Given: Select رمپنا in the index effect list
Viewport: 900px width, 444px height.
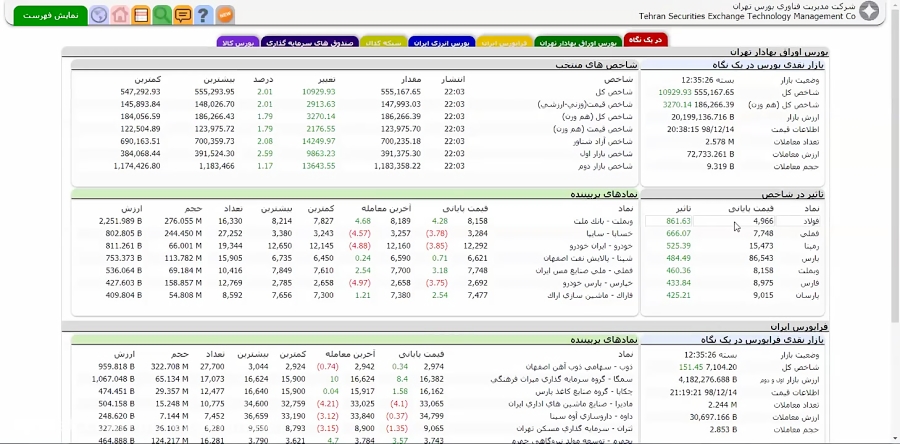Looking at the screenshot, I should pos(810,246).
